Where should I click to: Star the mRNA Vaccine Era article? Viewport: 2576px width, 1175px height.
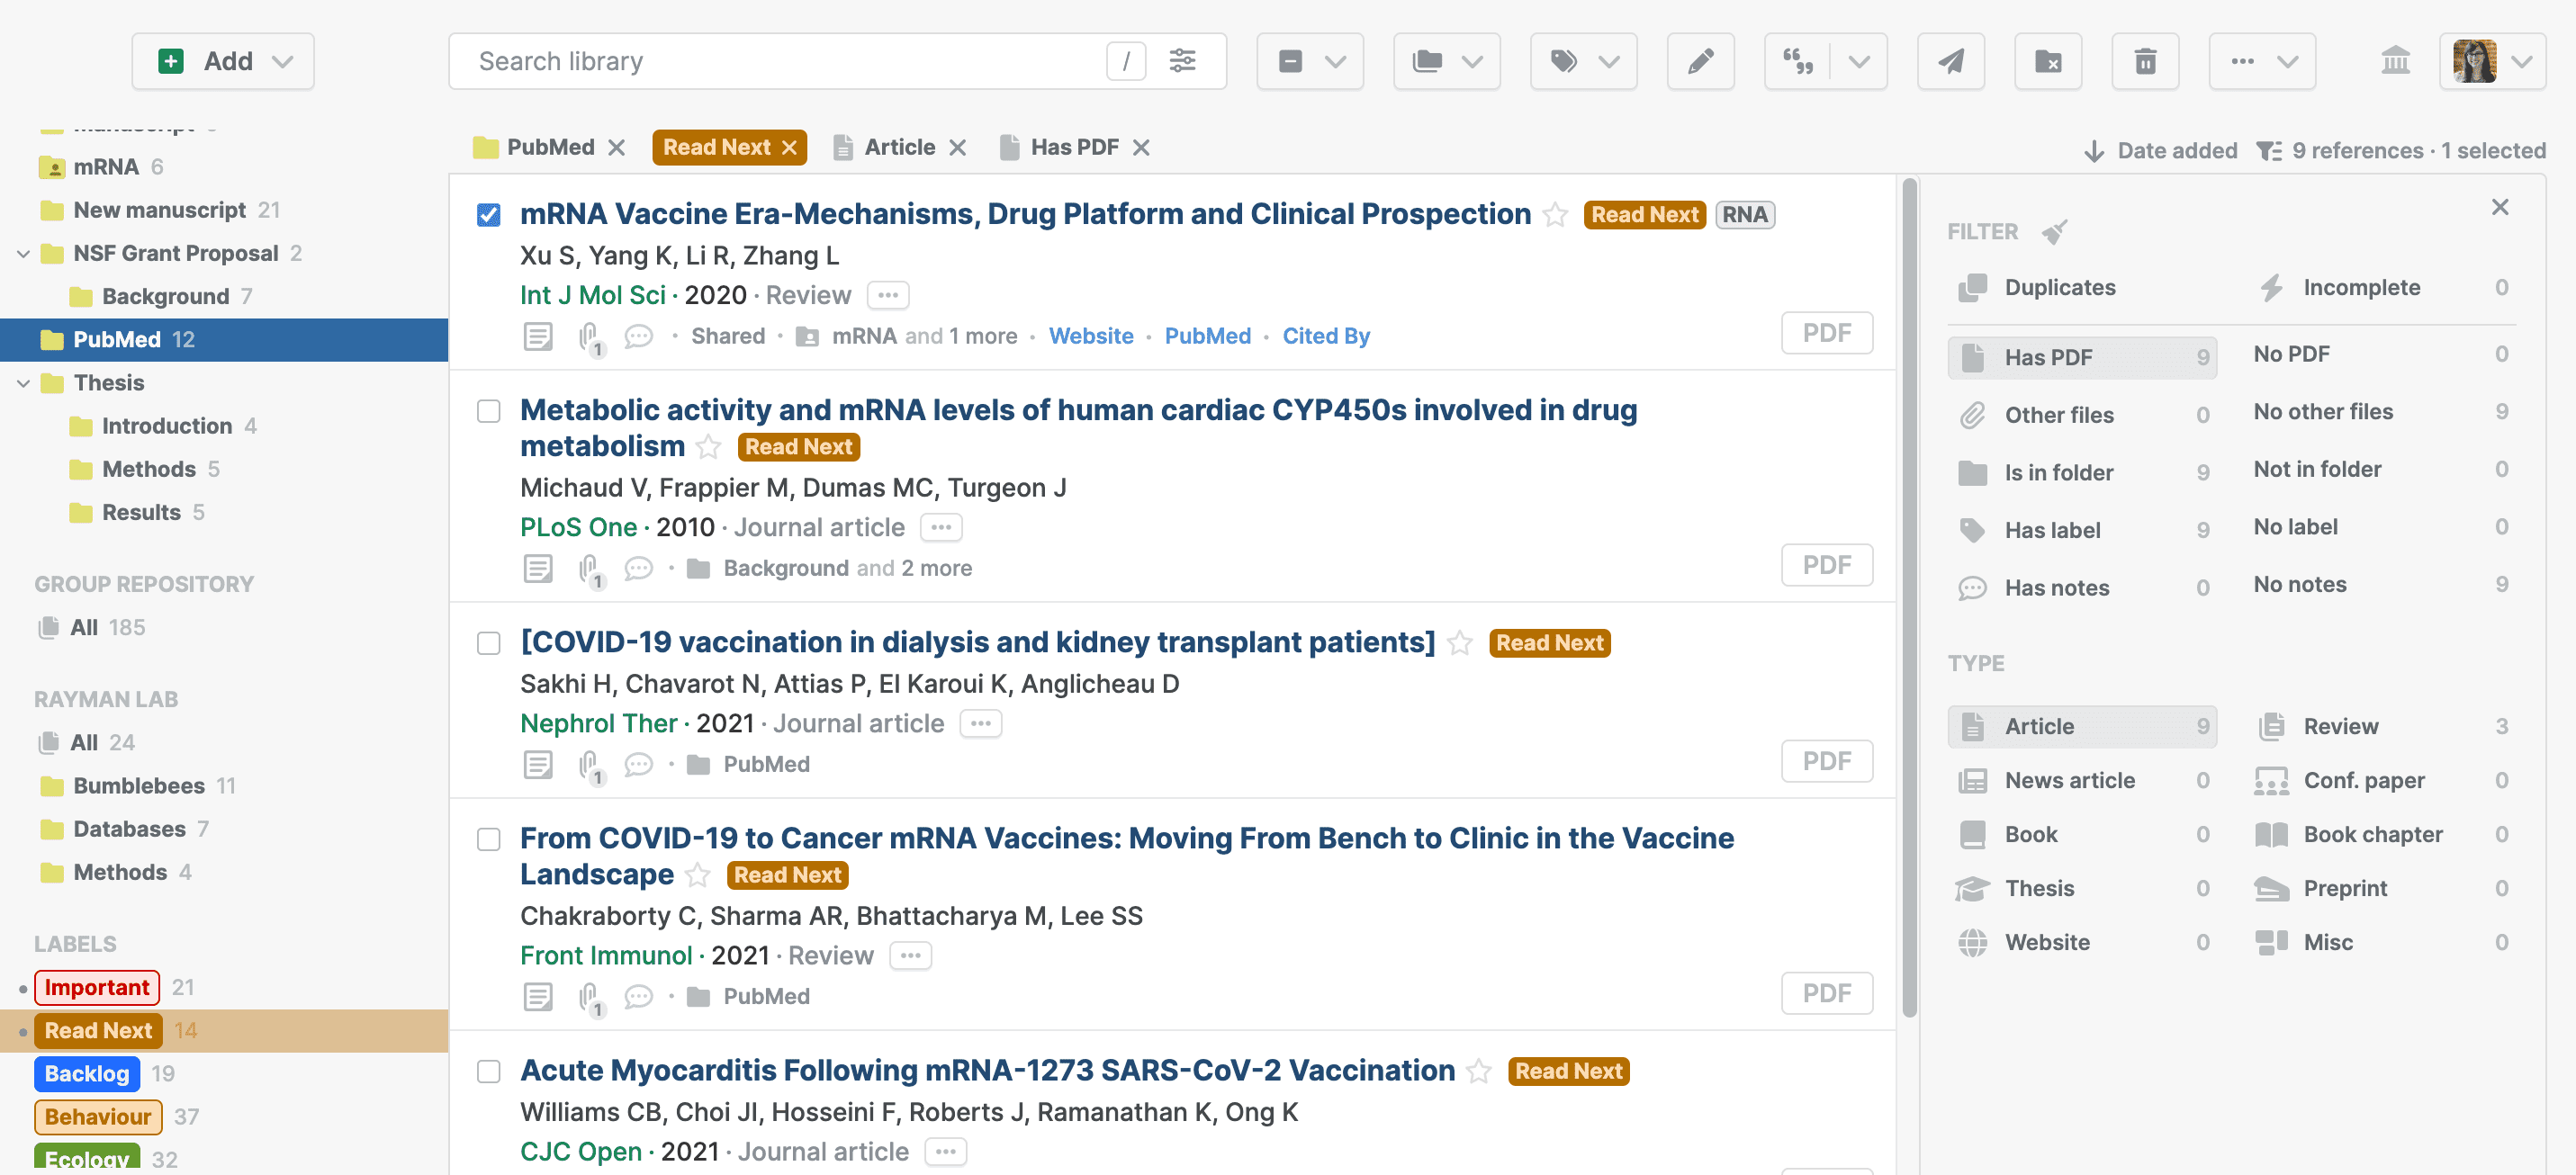[1555, 215]
